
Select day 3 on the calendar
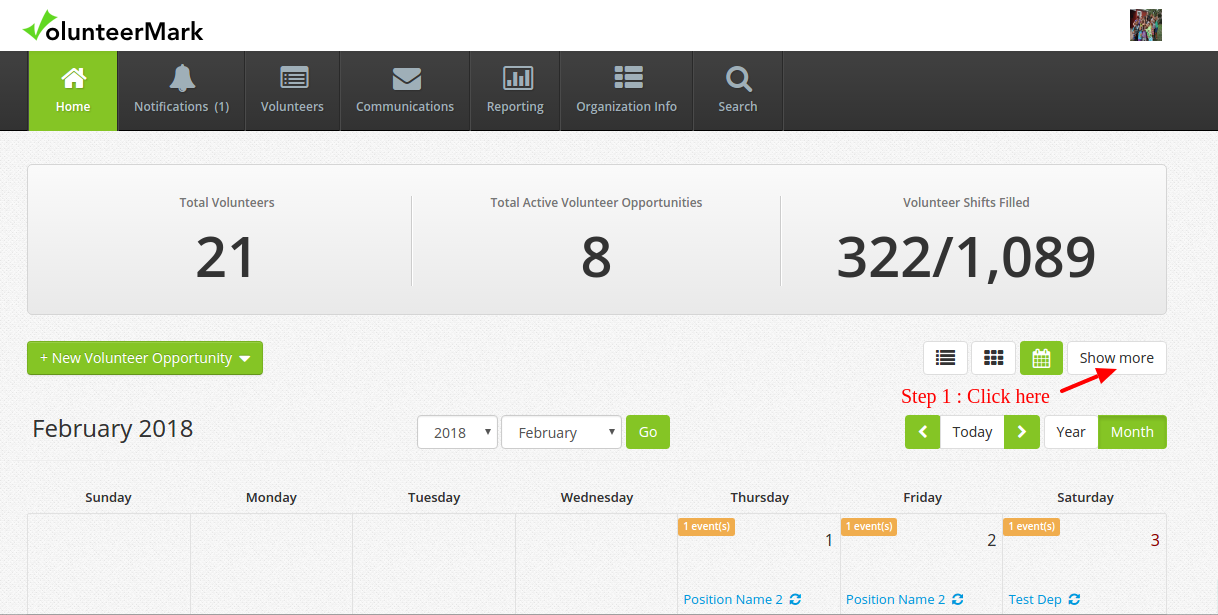point(1155,541)
